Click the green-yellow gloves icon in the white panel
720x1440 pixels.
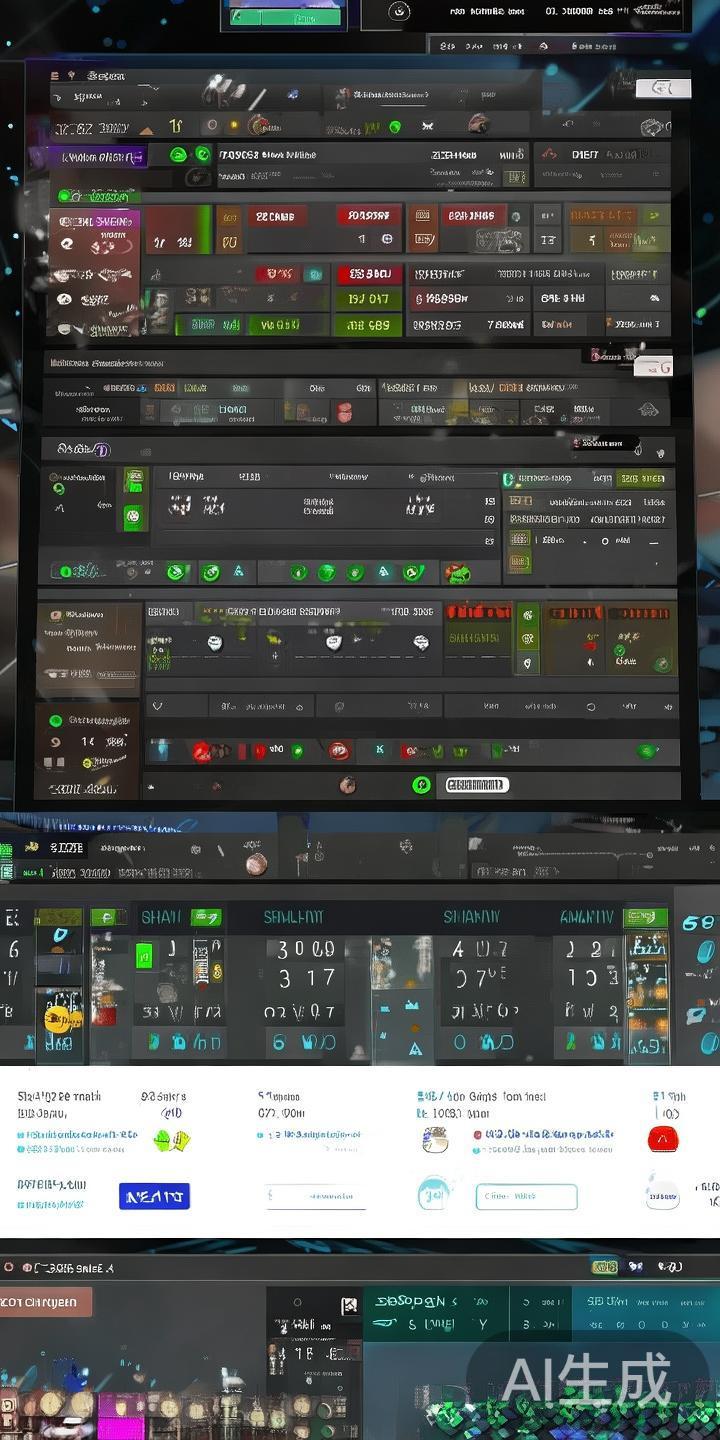(x=171, y=1140)
